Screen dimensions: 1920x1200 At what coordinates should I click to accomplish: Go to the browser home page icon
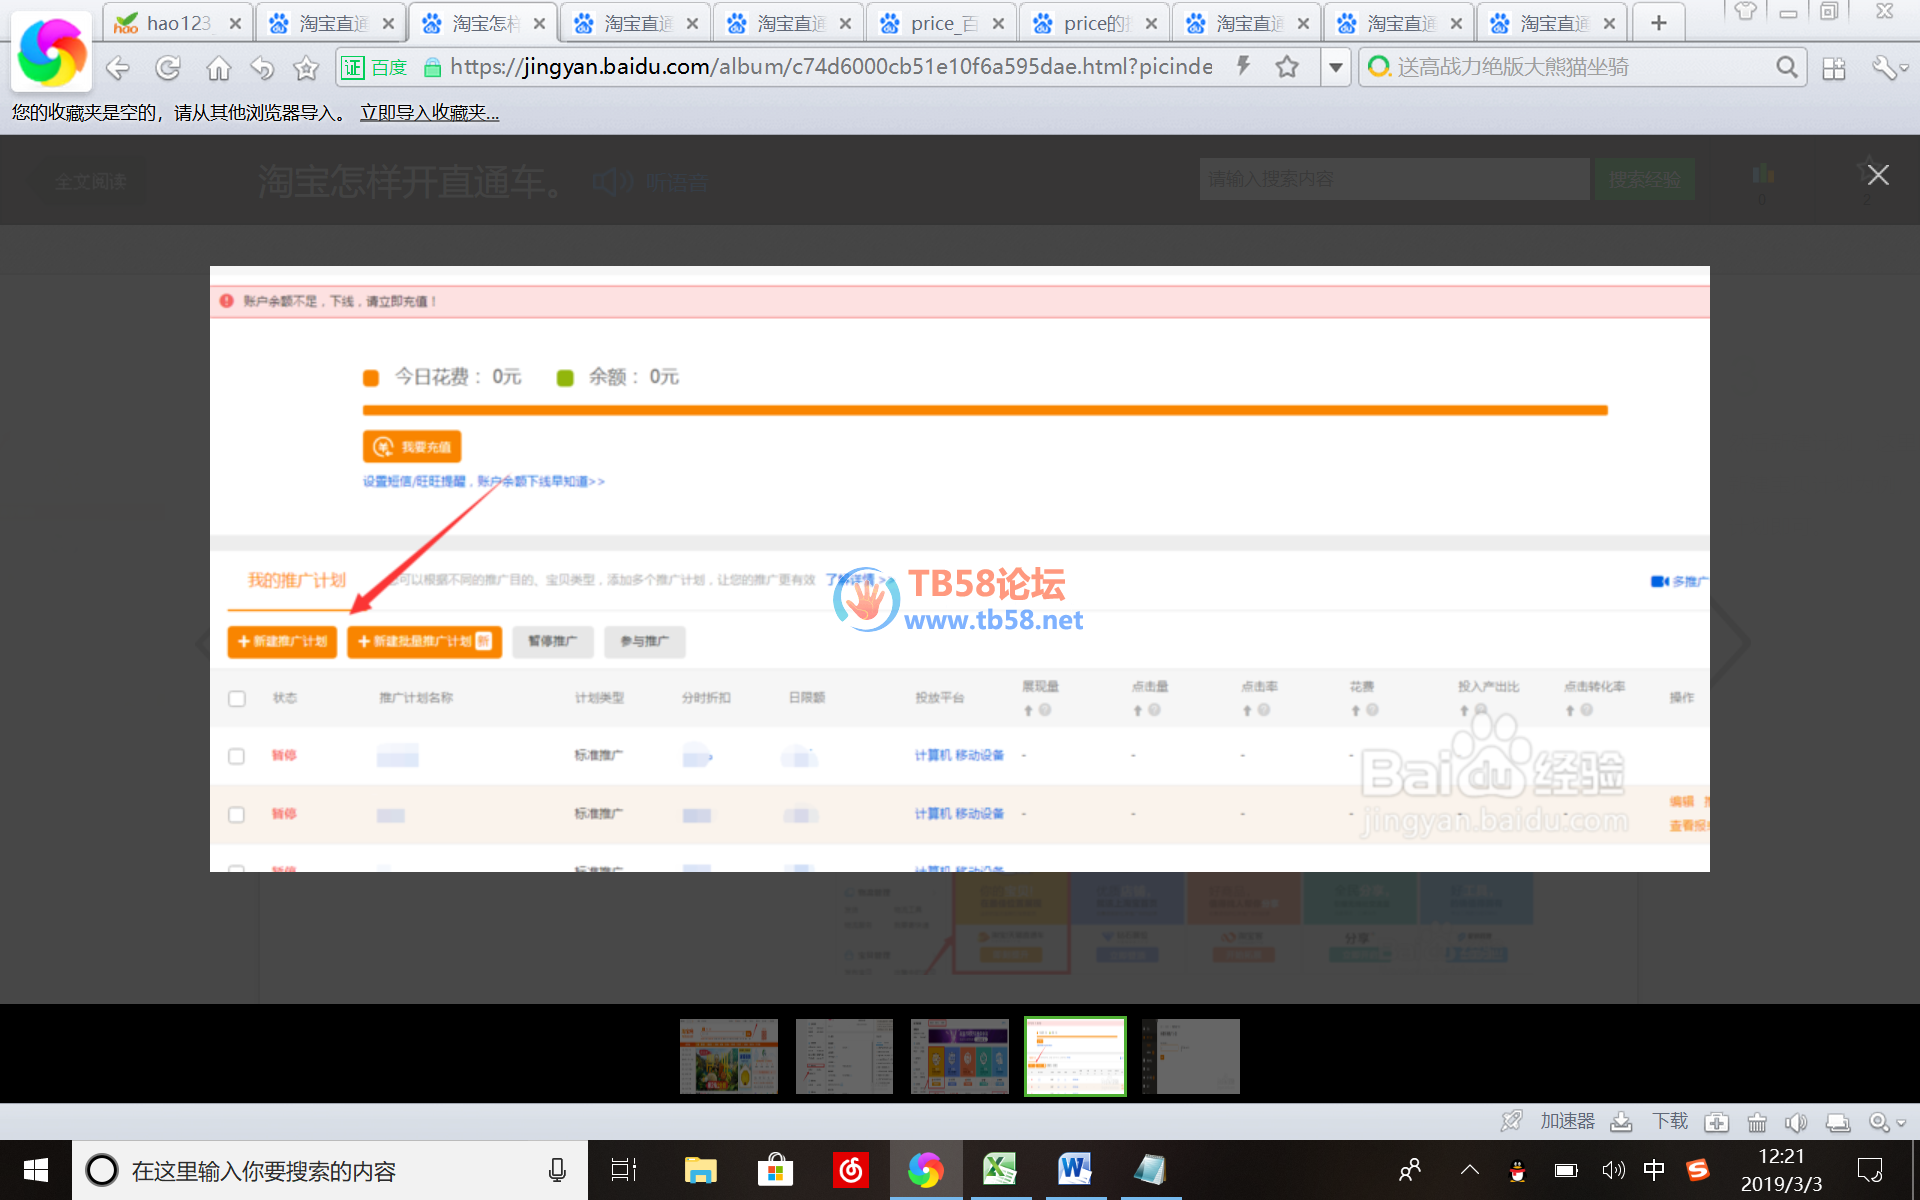tap(218, 68)
